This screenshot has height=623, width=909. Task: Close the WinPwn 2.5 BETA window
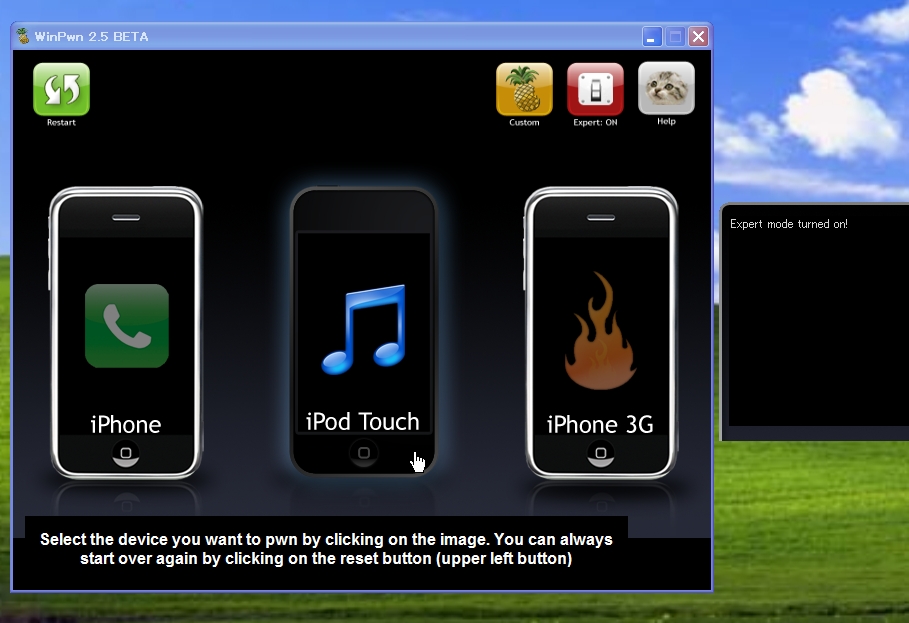[699, 37]
